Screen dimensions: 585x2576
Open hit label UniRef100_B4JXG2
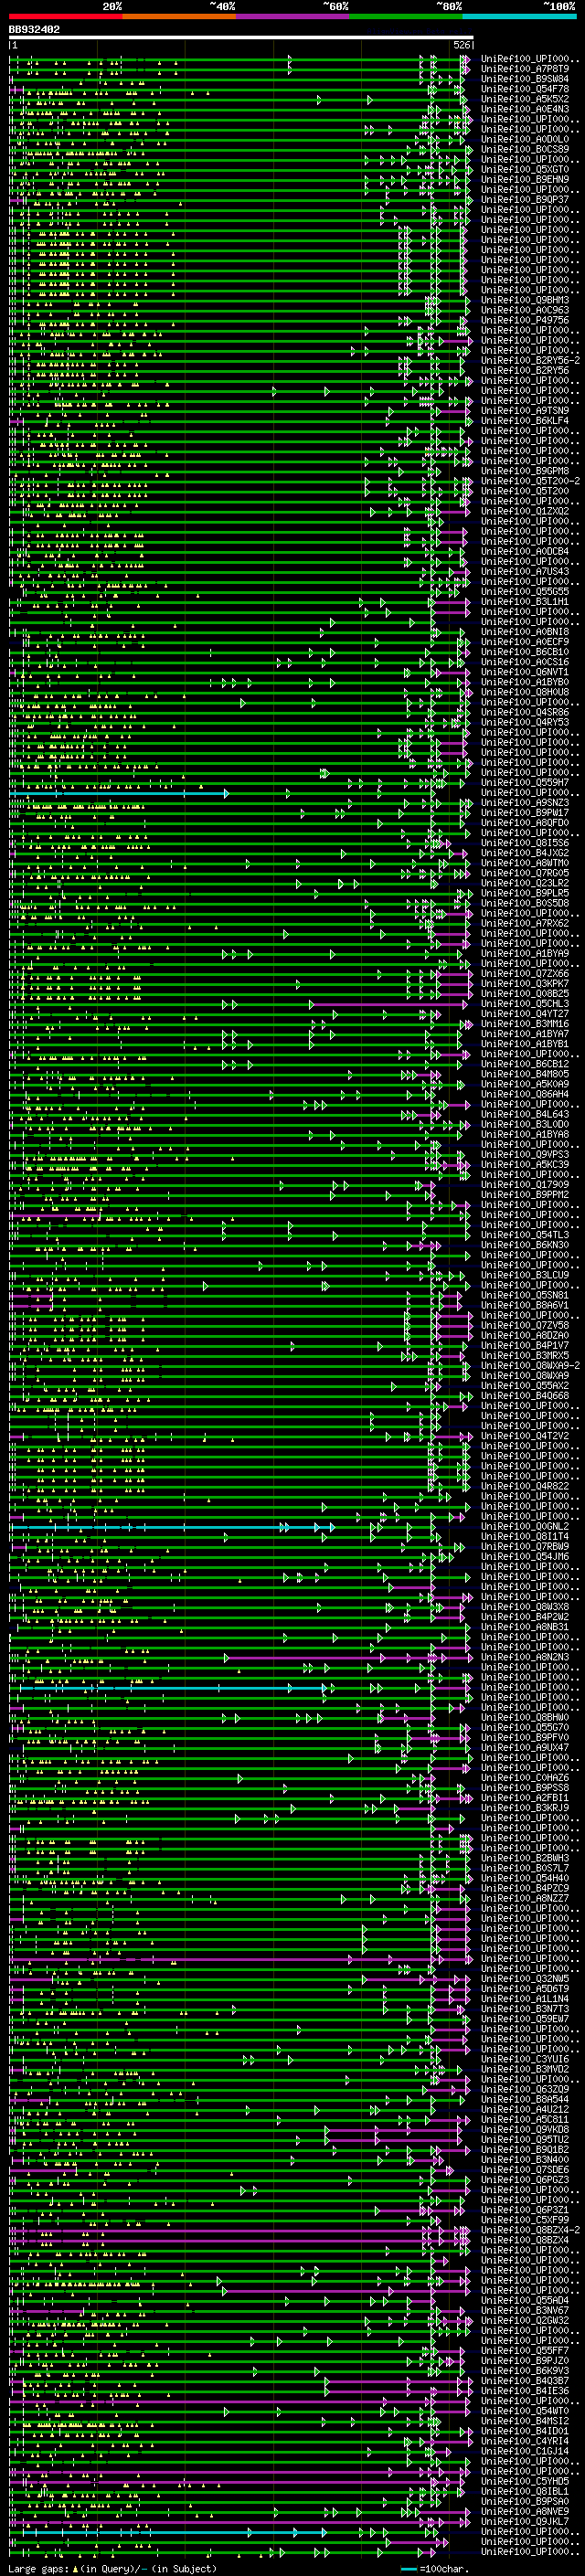click(x=525, y=853)
